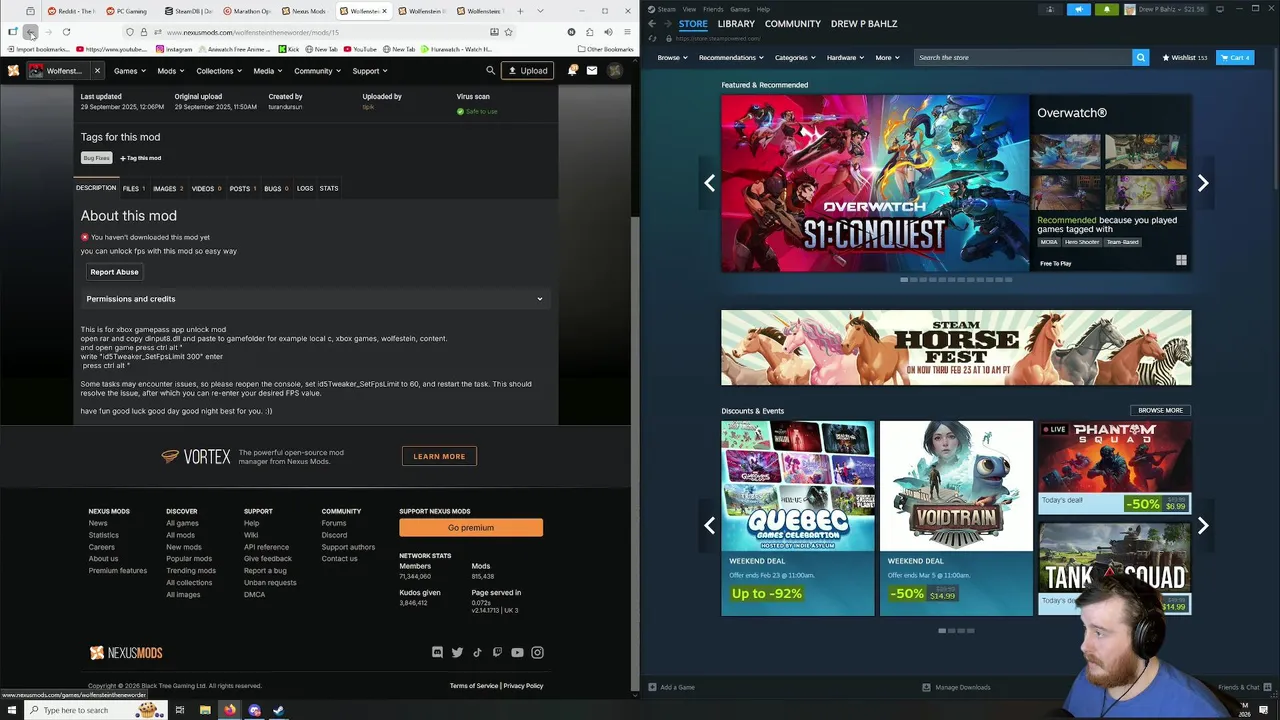Reload the Nexus Mods page
The height and width of the screenshot is (720, 1280).
click(66, 32)
